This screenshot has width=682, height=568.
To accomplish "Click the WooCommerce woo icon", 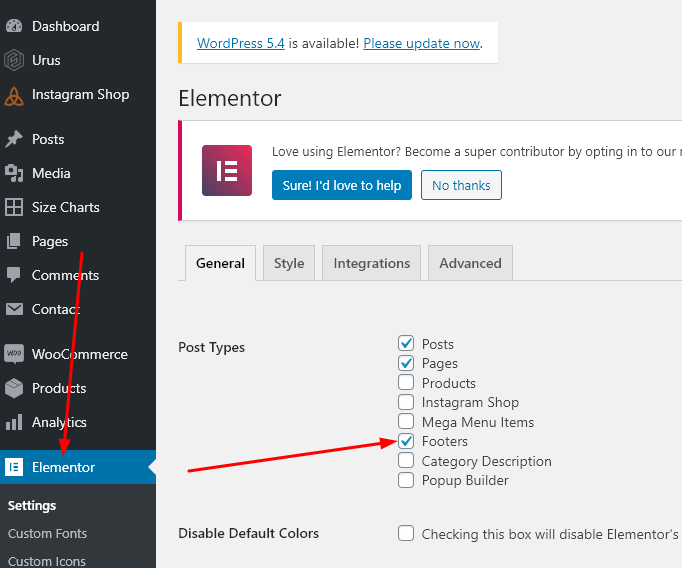I will [14, 353].
